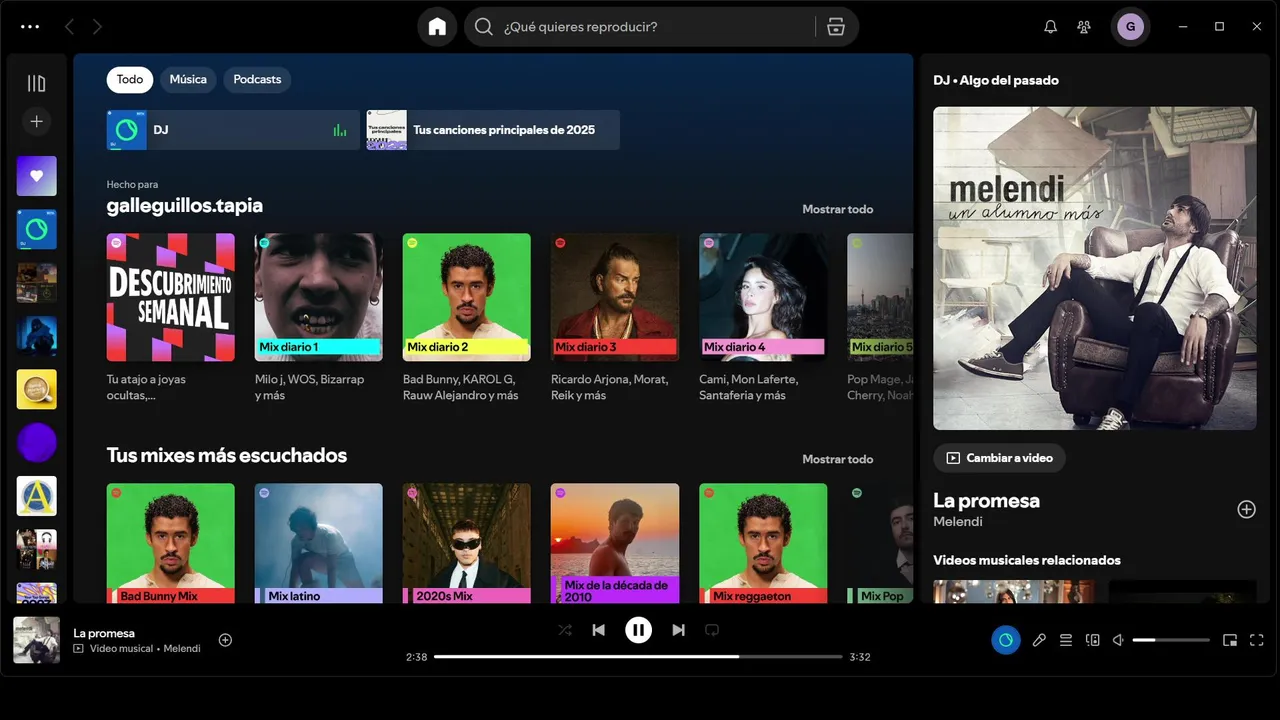Open Liked Songs heart playlist
1280x720 pixels.
tap(37, 176)
